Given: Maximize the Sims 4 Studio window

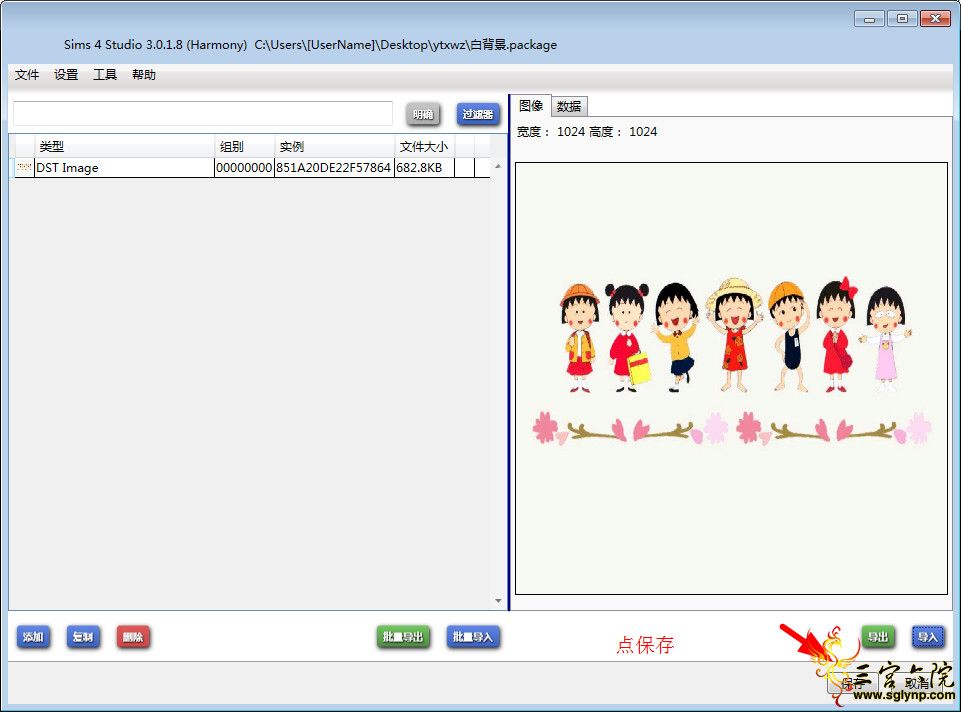Looking at the screenshot, I should pos(902,19).
